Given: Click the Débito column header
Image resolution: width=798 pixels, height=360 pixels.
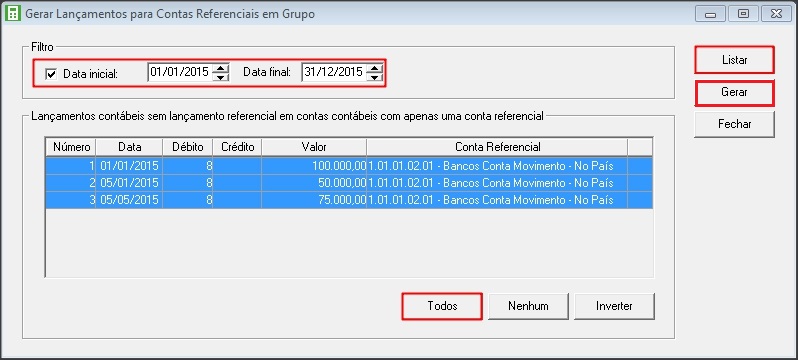Looking at the screenshot, I should 188,147.
